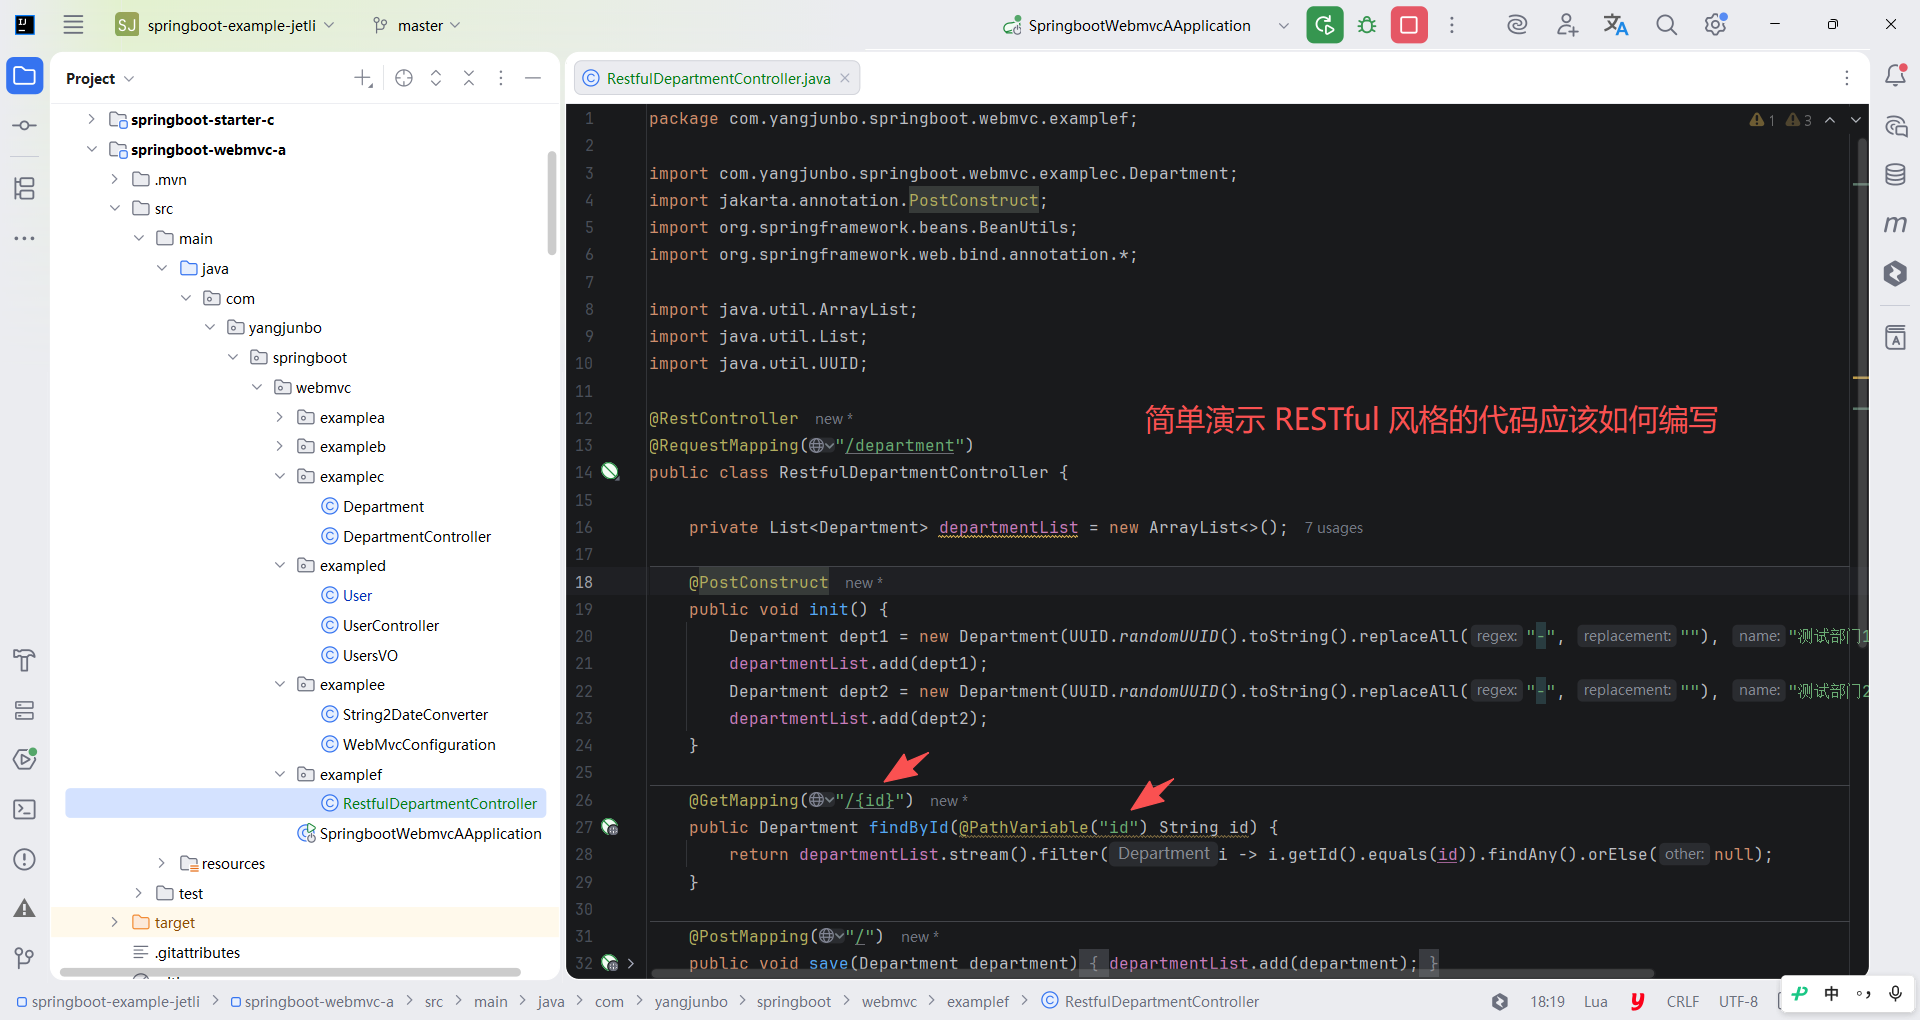Screen dimensions: 1920x1020
Task: Expand all in Project tree
Action: [x=436, y=78]
